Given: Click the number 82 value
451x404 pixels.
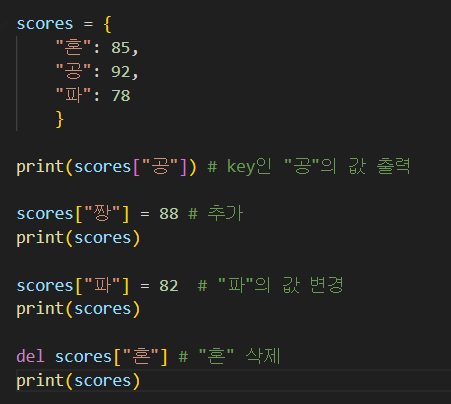Looking at the screenshot, I should pos(169,286).
